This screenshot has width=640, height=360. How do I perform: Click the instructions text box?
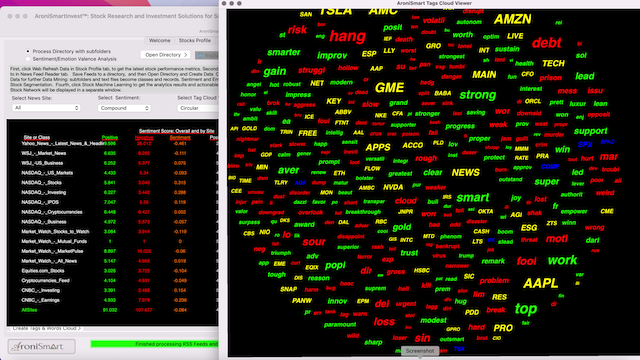coord(114,80)
